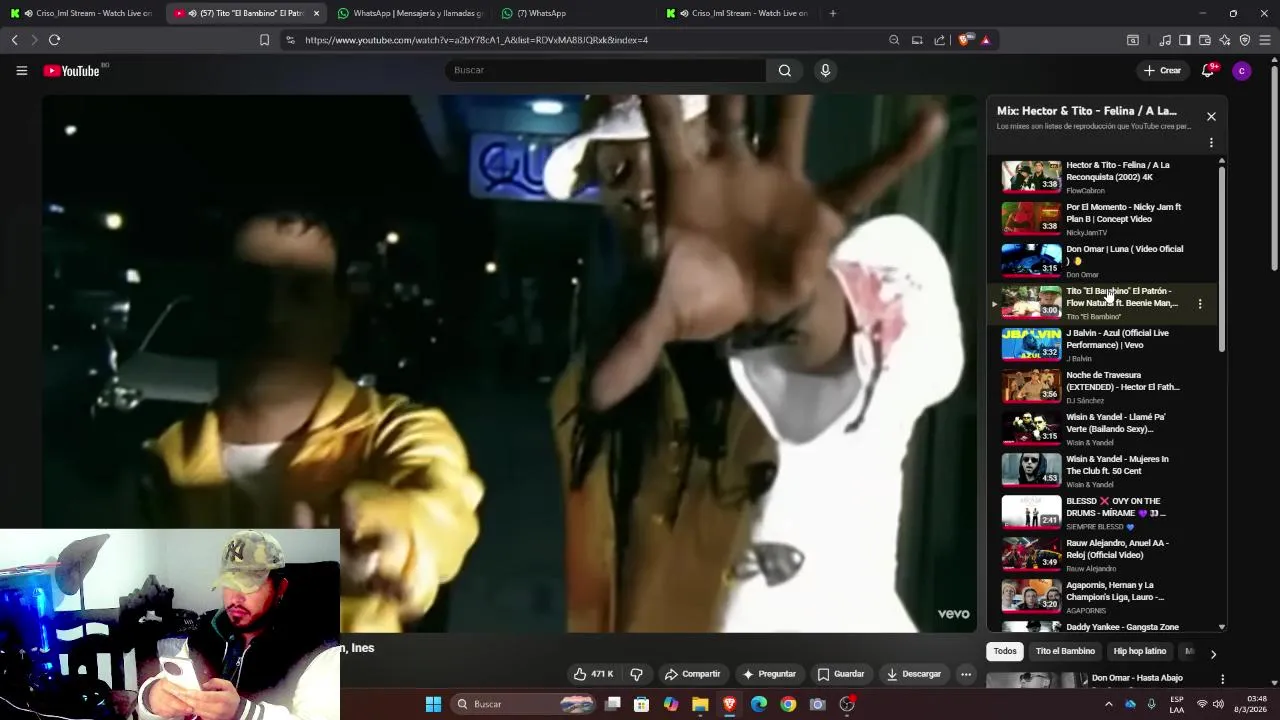This screenshot has width=1280, height=720.
Task: Switch to WhatsApp Mensajería tab
Action: pos(410,13)
